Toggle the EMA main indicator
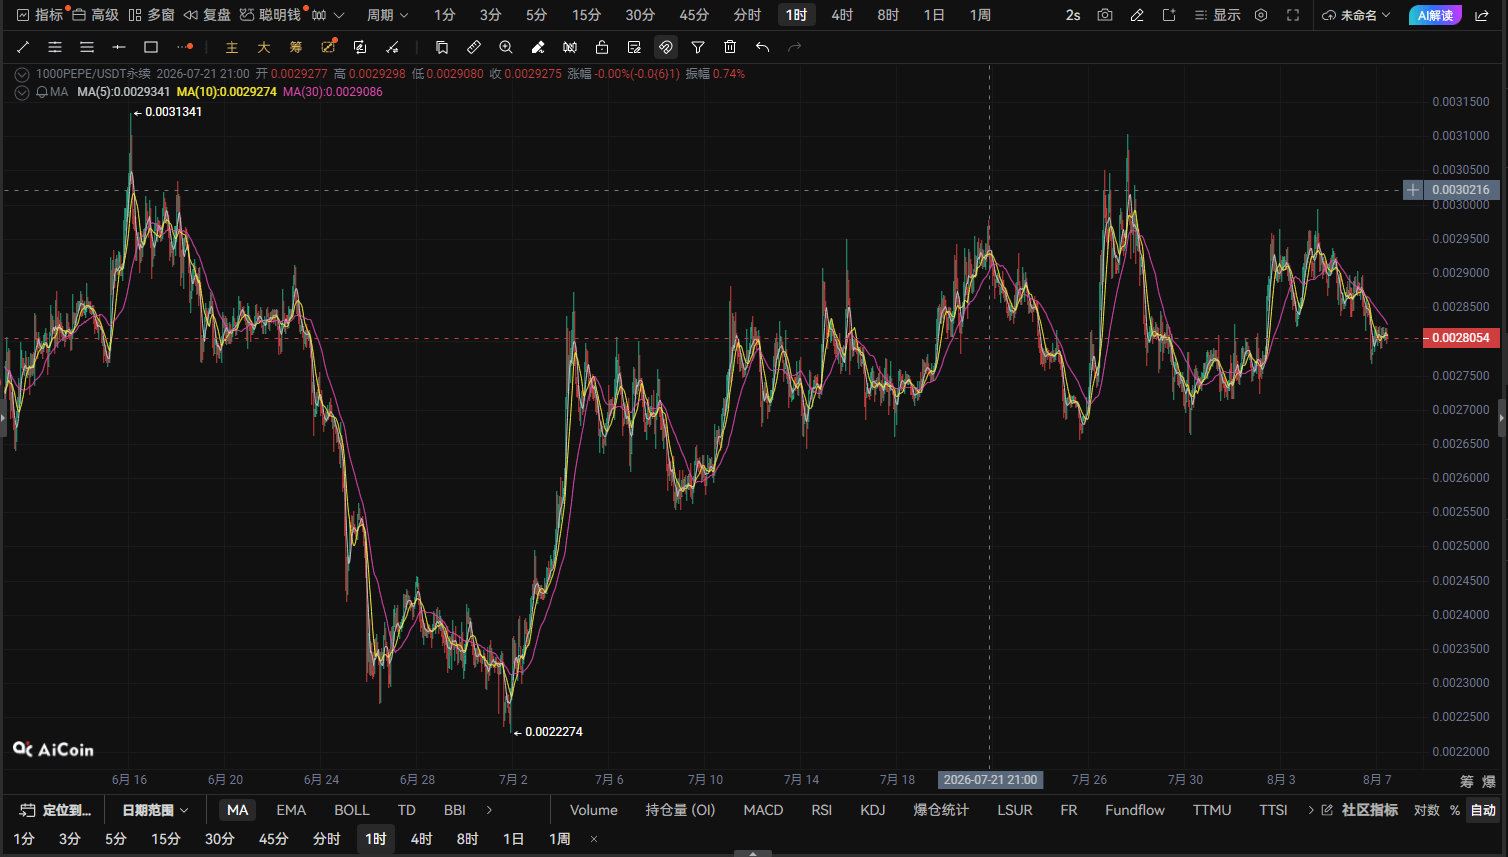The height and width of the screenshot is (857, 1508). click(x=291, y=810)
